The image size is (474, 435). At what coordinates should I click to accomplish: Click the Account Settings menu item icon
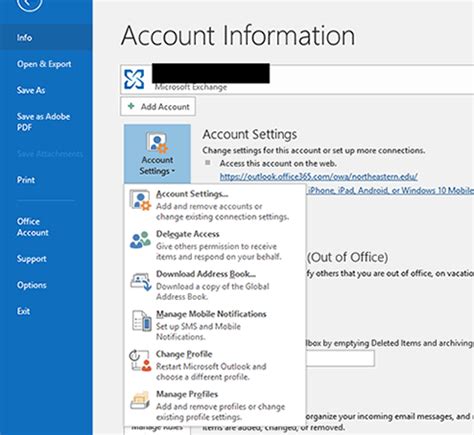(x=140, y=200)
